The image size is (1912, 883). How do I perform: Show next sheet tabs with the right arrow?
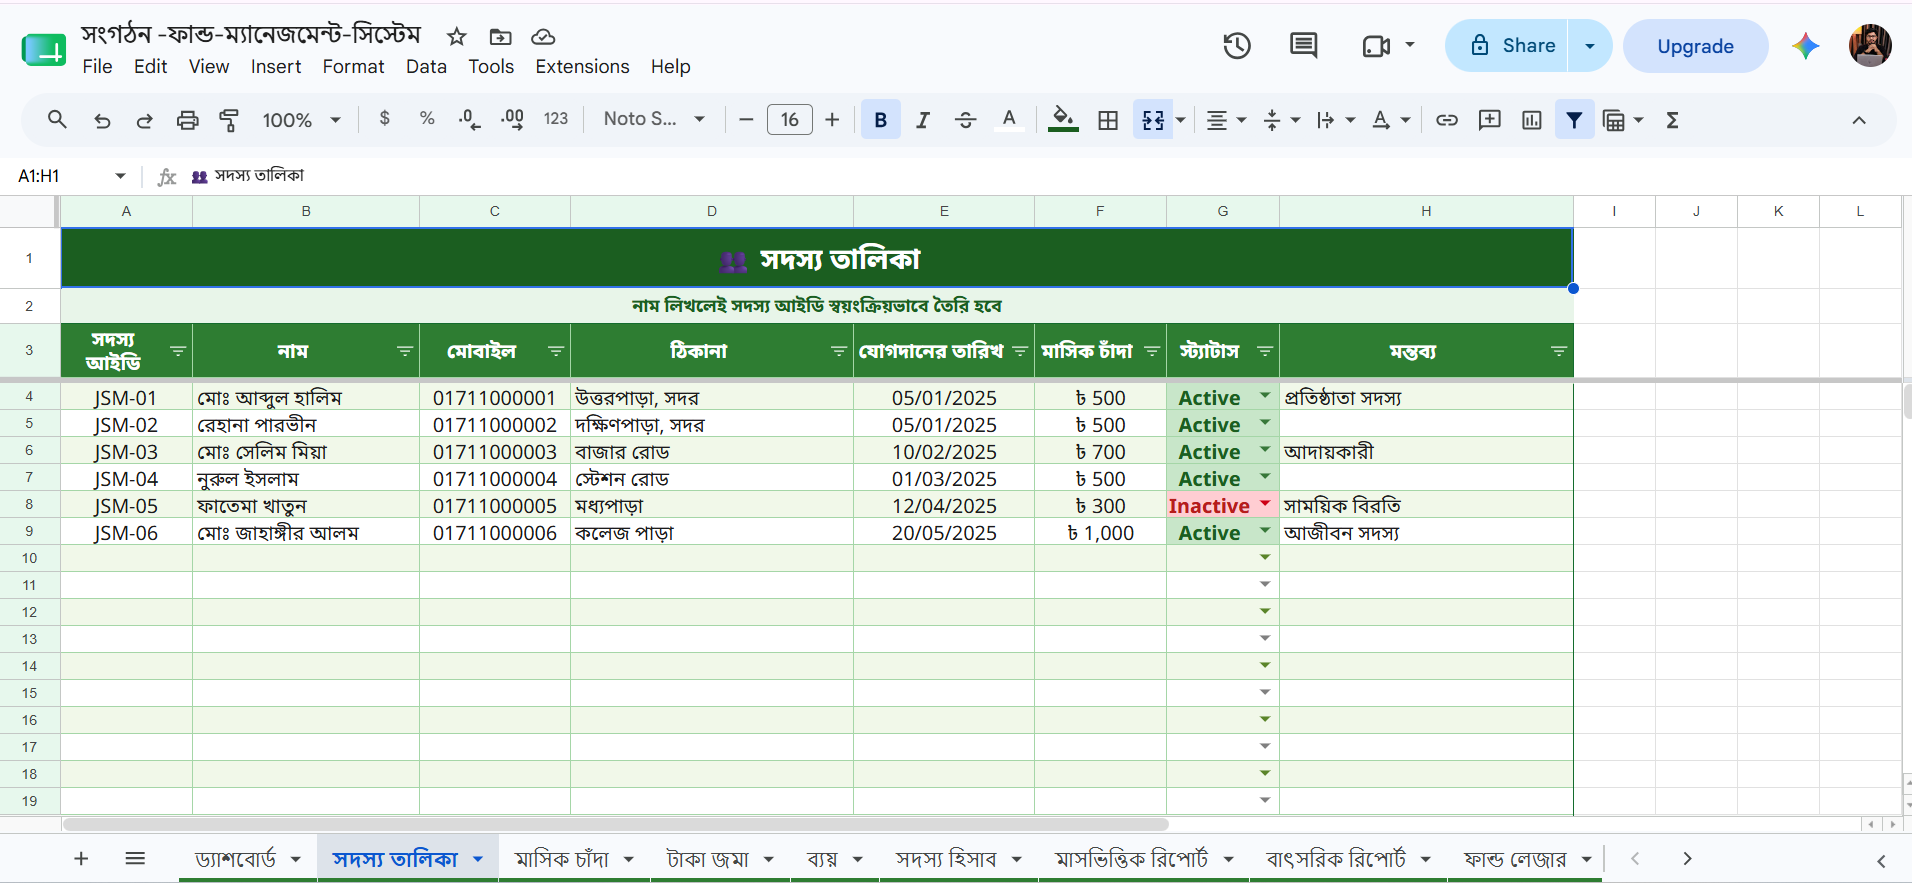tap(1687, 859)
